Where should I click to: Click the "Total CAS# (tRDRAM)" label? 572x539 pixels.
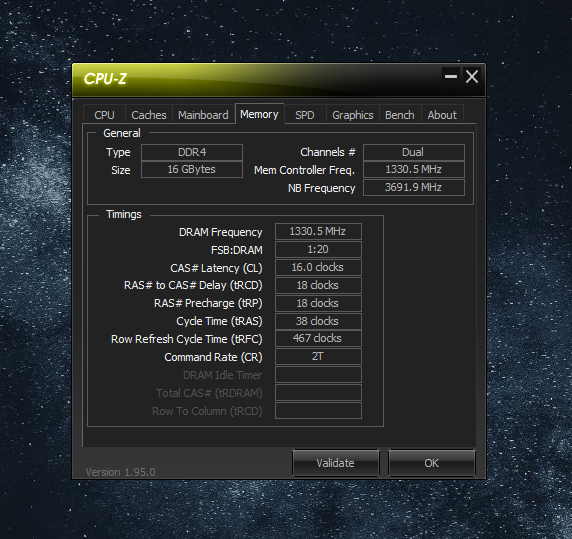tap(209, 393)
